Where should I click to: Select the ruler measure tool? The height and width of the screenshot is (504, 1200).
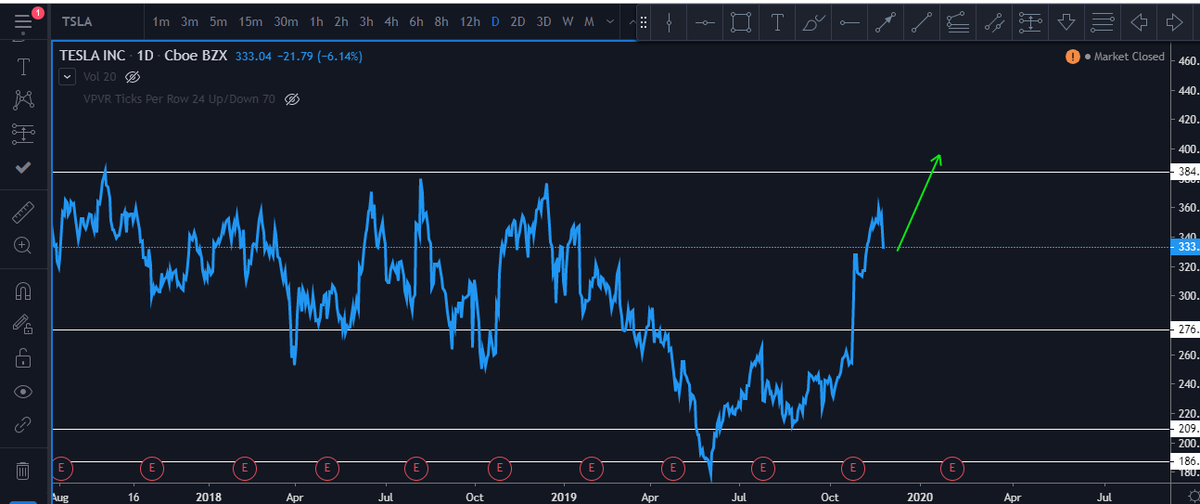[x=24, y=211]
